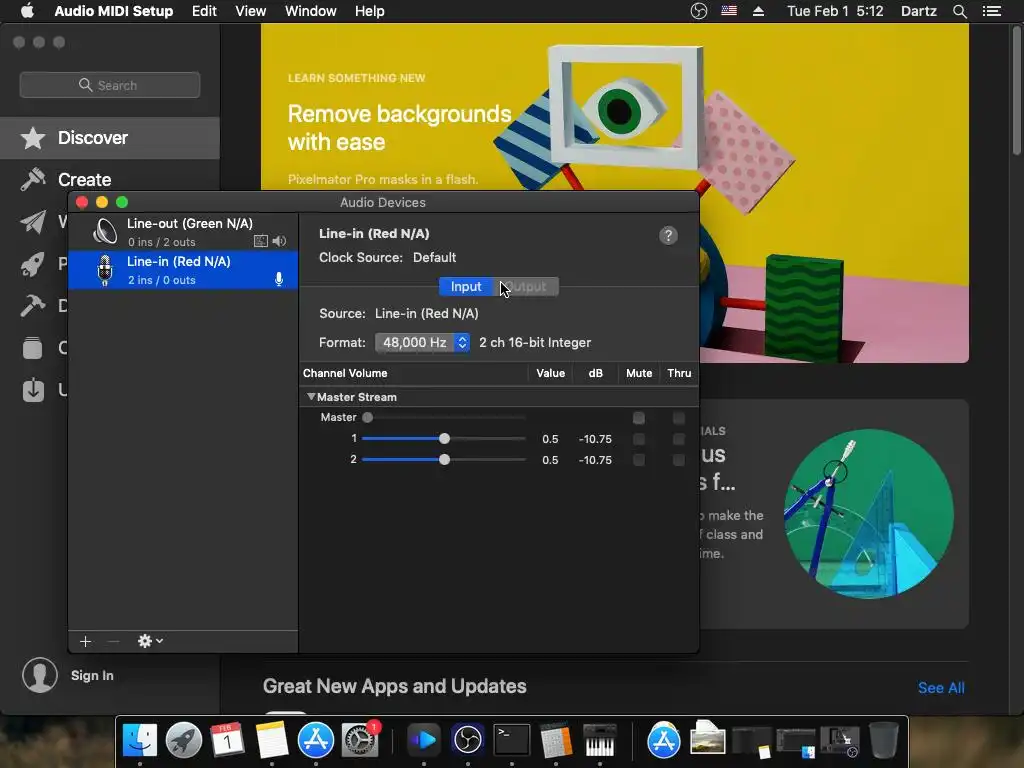Click the system alert sound icon on Line-out row

coord(261,241)
